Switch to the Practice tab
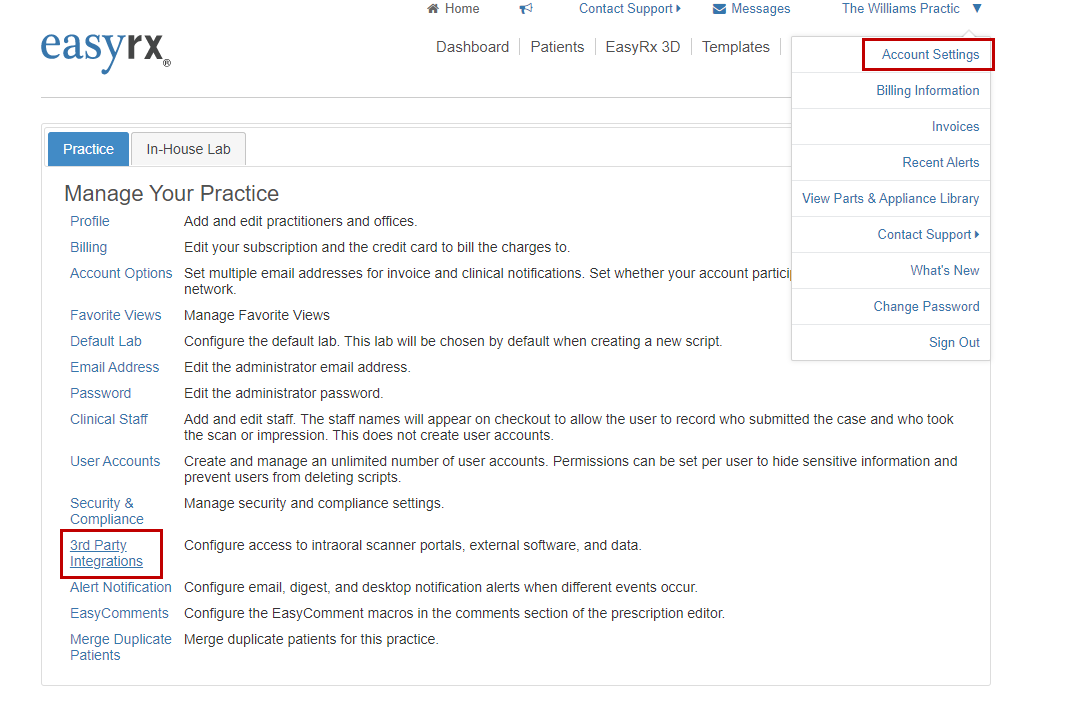Image resolution: width=1068 pixels, height=704 pixels. 89,149
